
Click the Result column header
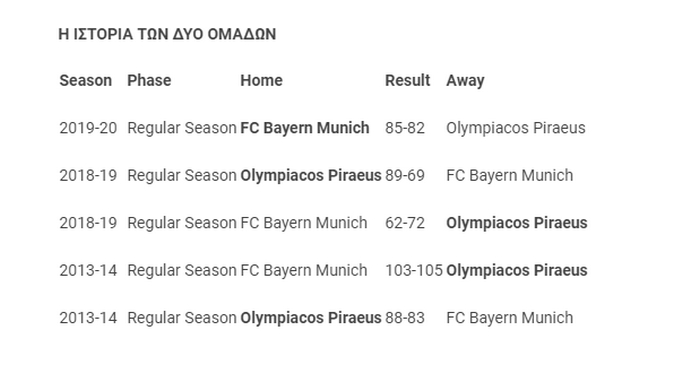tap(408, 81)
